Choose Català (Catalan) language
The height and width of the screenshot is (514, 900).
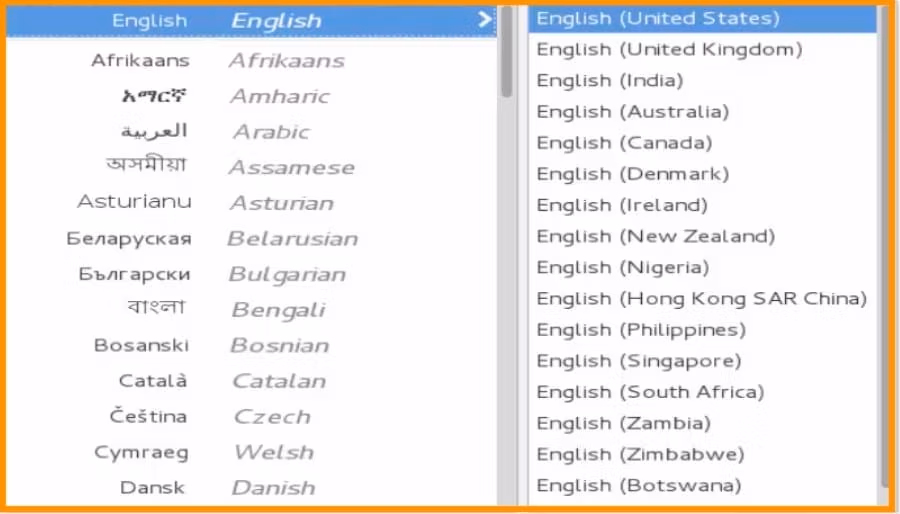tap(218, 380)
